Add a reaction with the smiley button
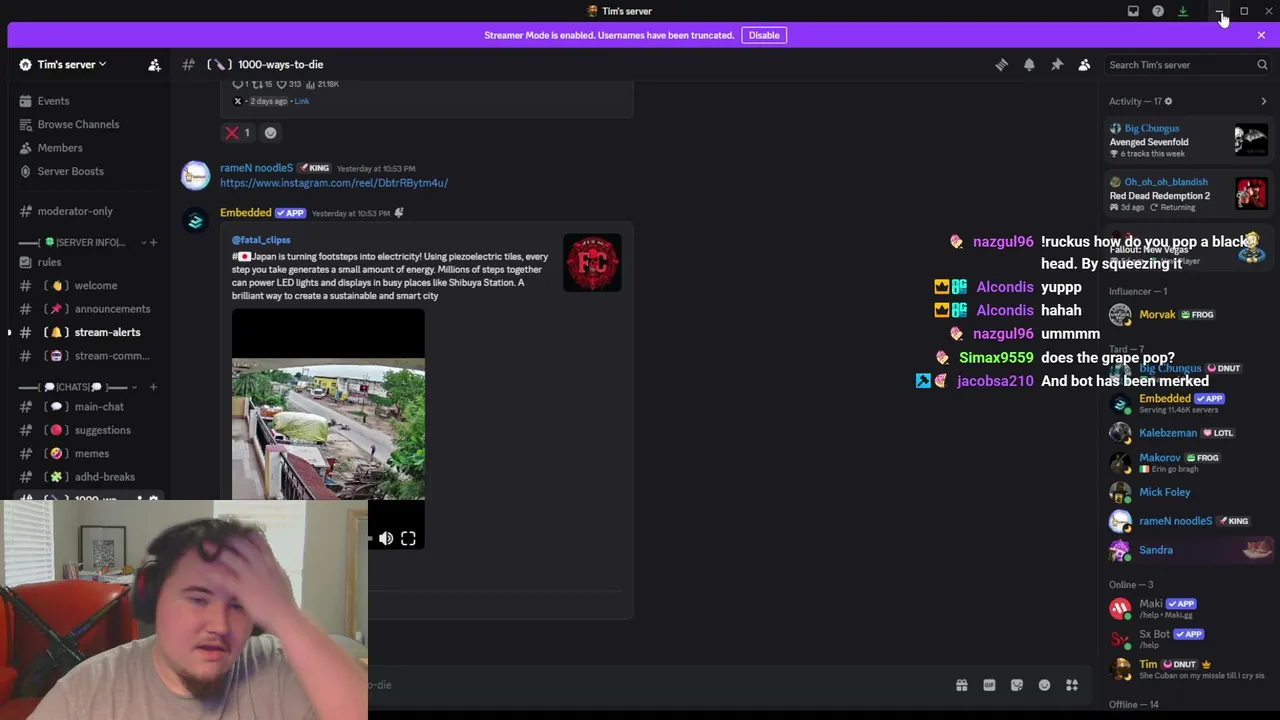 pyautogui.click(x=270, y=132)
